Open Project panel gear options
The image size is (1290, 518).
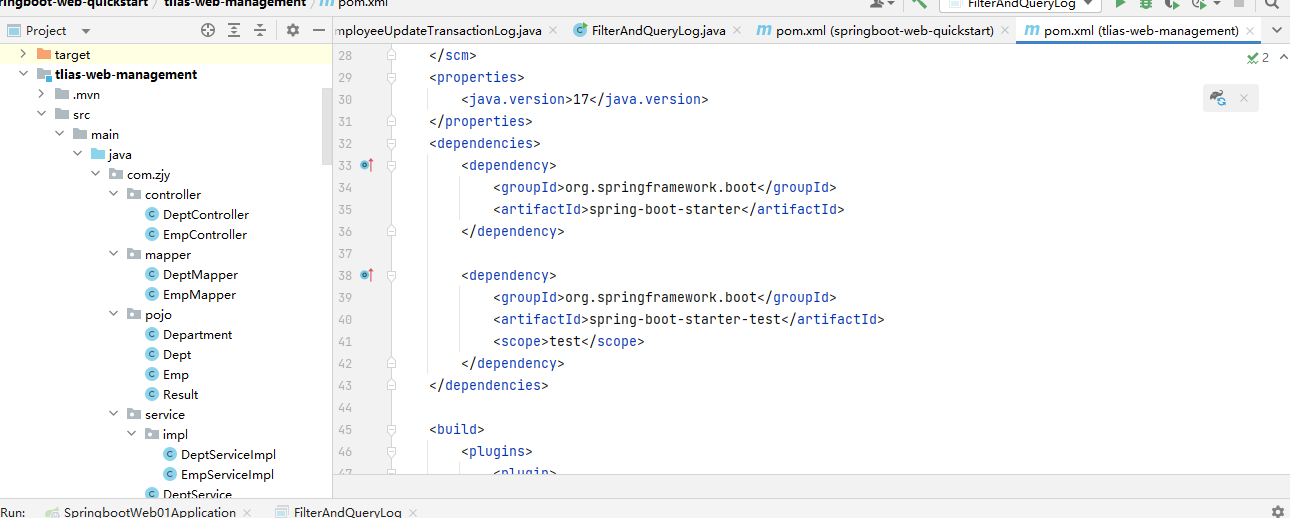(x=293, y=31)
